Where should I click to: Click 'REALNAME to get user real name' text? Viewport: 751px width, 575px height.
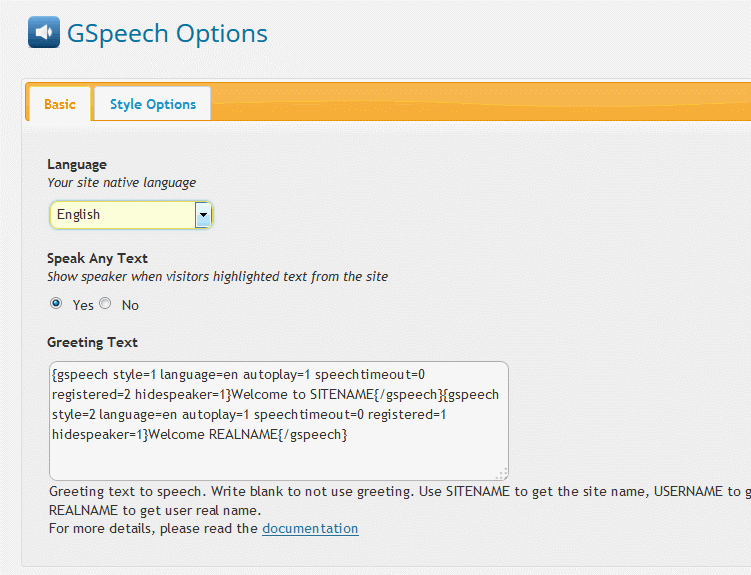pyautogui.click(x=155, y=510)
